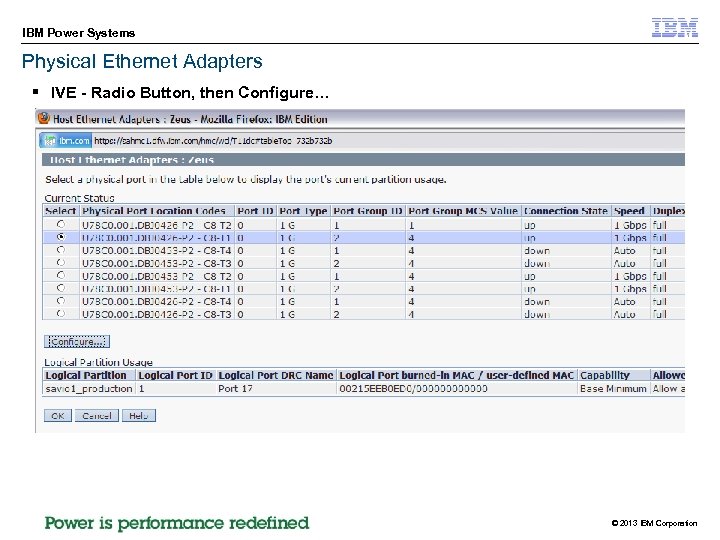720x540 pixels.
Task: Pick radio button for DBJ0426-P2-C8-T3 port
Action: point(61,314)
